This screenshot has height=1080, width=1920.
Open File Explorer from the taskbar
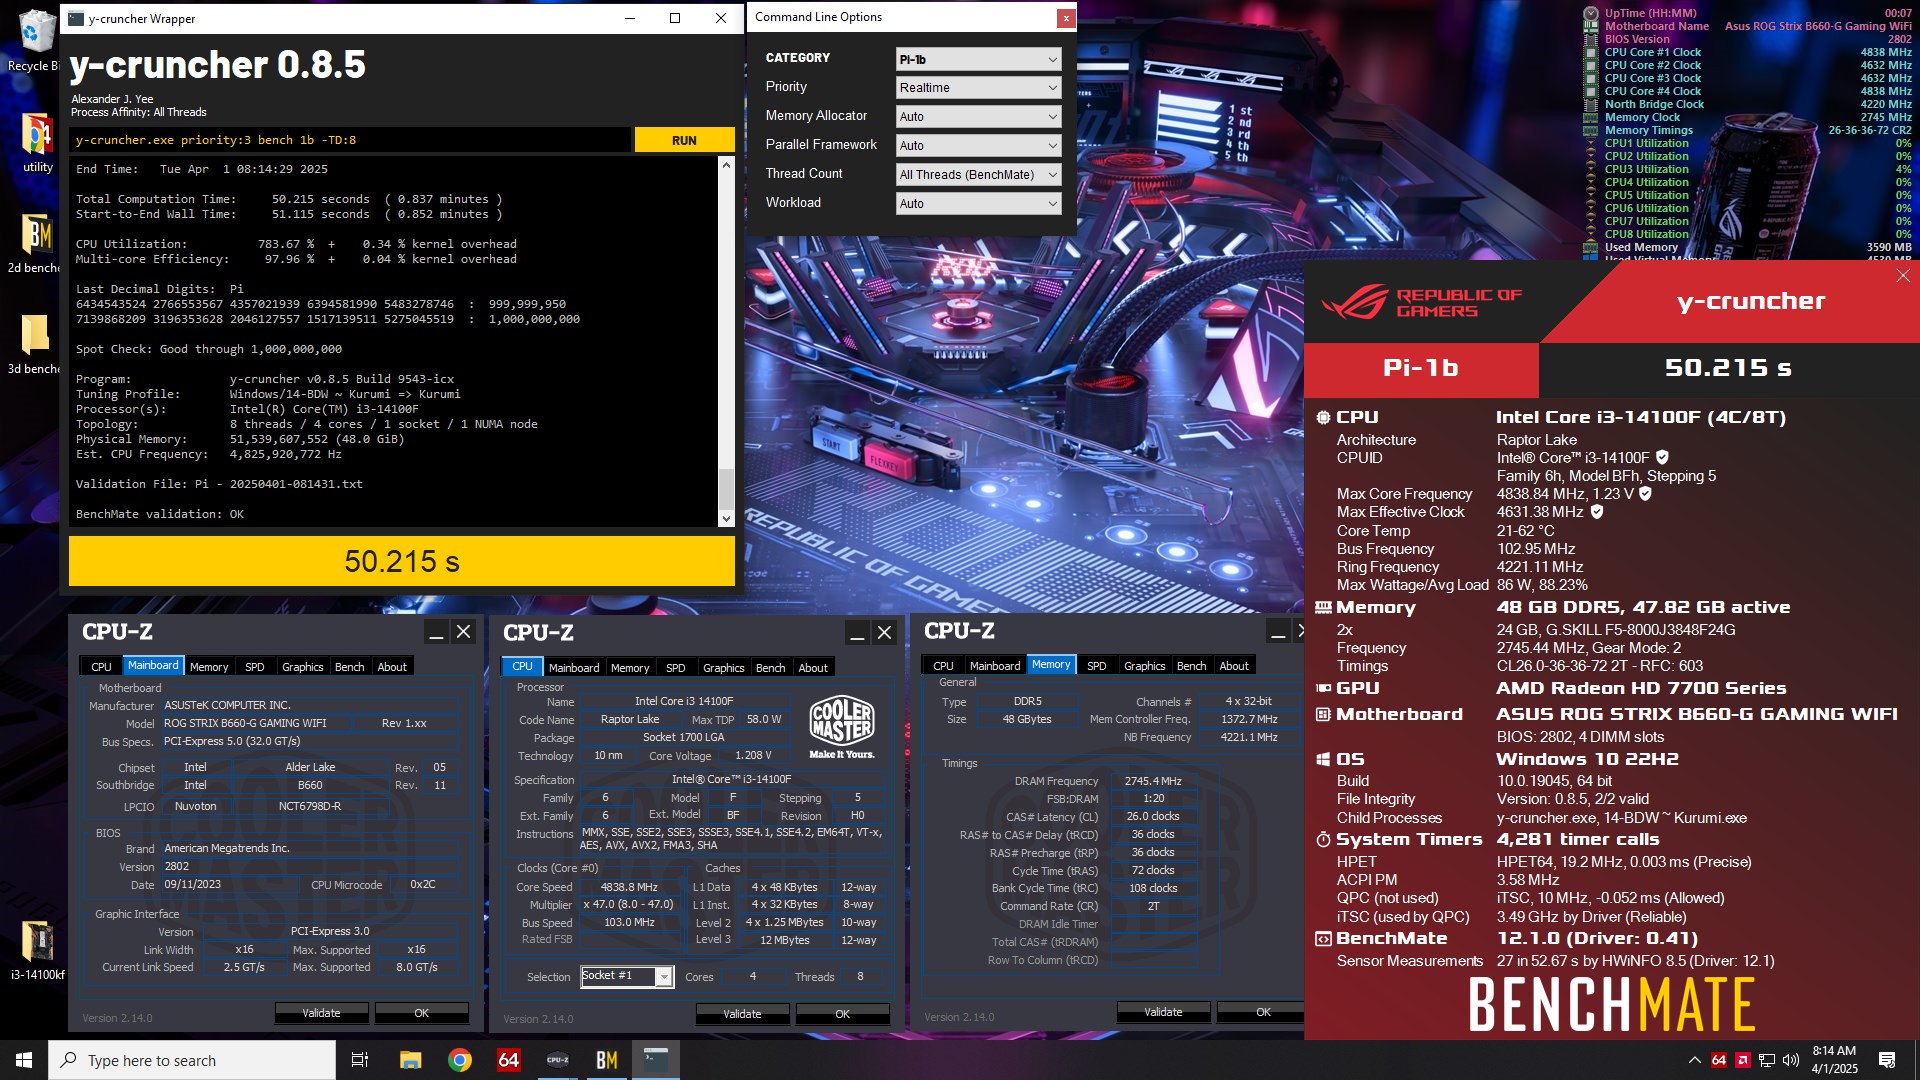pos(411,1060)
